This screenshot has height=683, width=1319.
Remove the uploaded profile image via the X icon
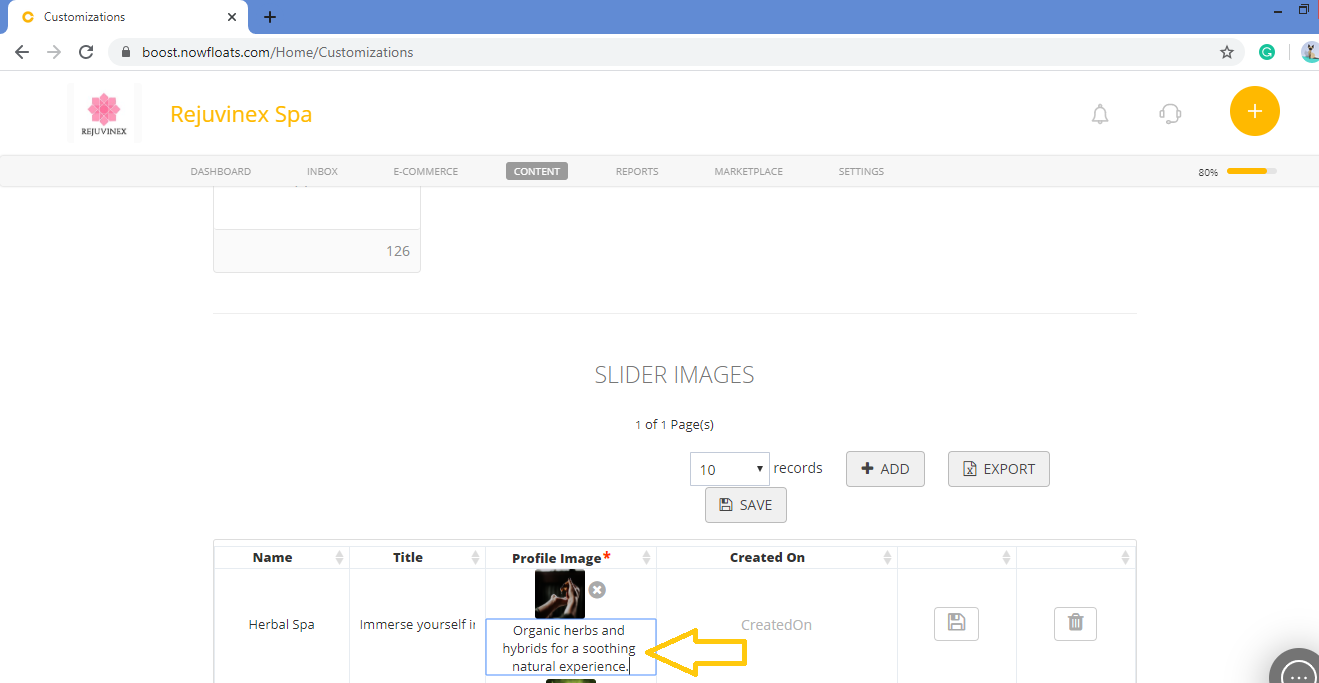pyautogui.click(x=597, y=590)
